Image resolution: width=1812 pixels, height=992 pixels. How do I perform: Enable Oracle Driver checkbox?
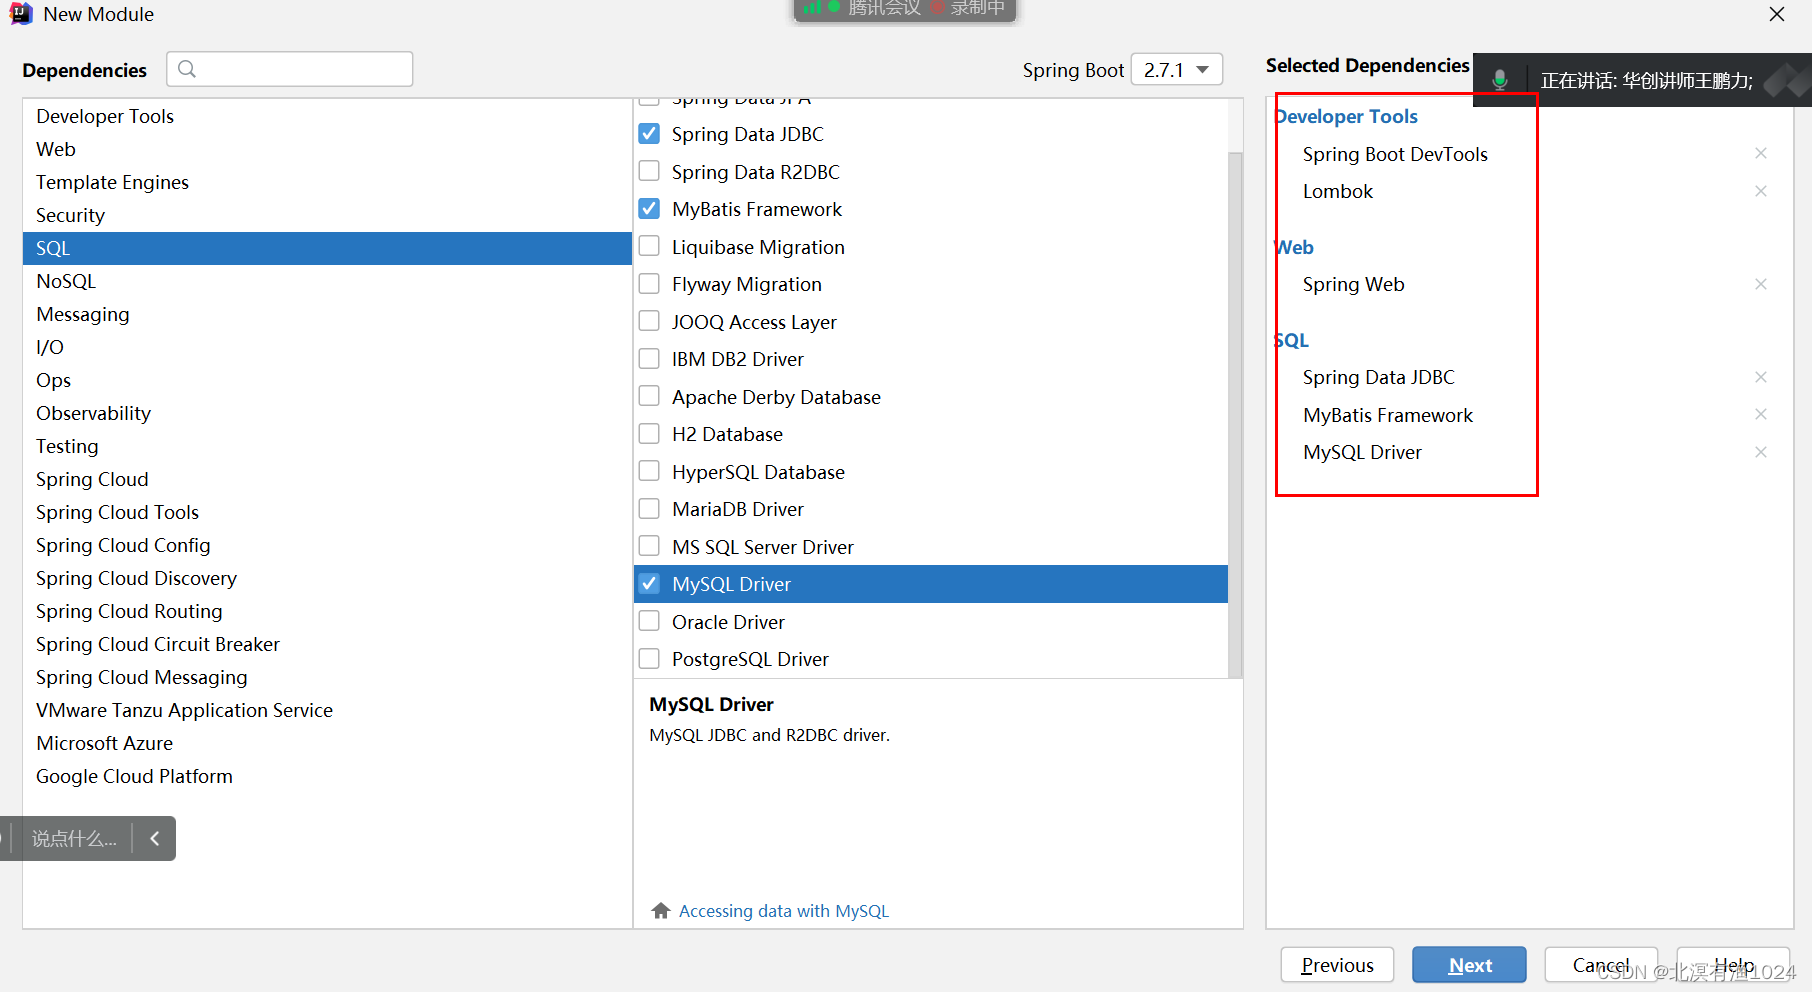[649, 621]
